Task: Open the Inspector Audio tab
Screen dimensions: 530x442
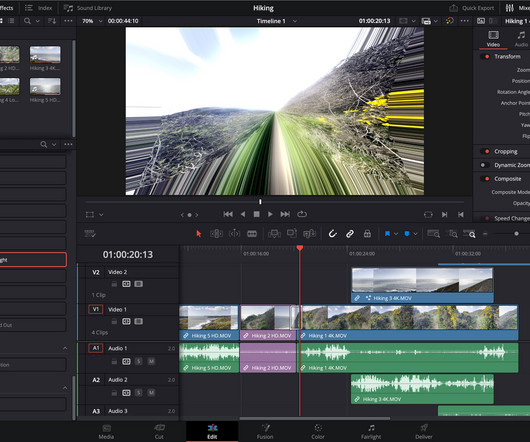Action: 521,39
